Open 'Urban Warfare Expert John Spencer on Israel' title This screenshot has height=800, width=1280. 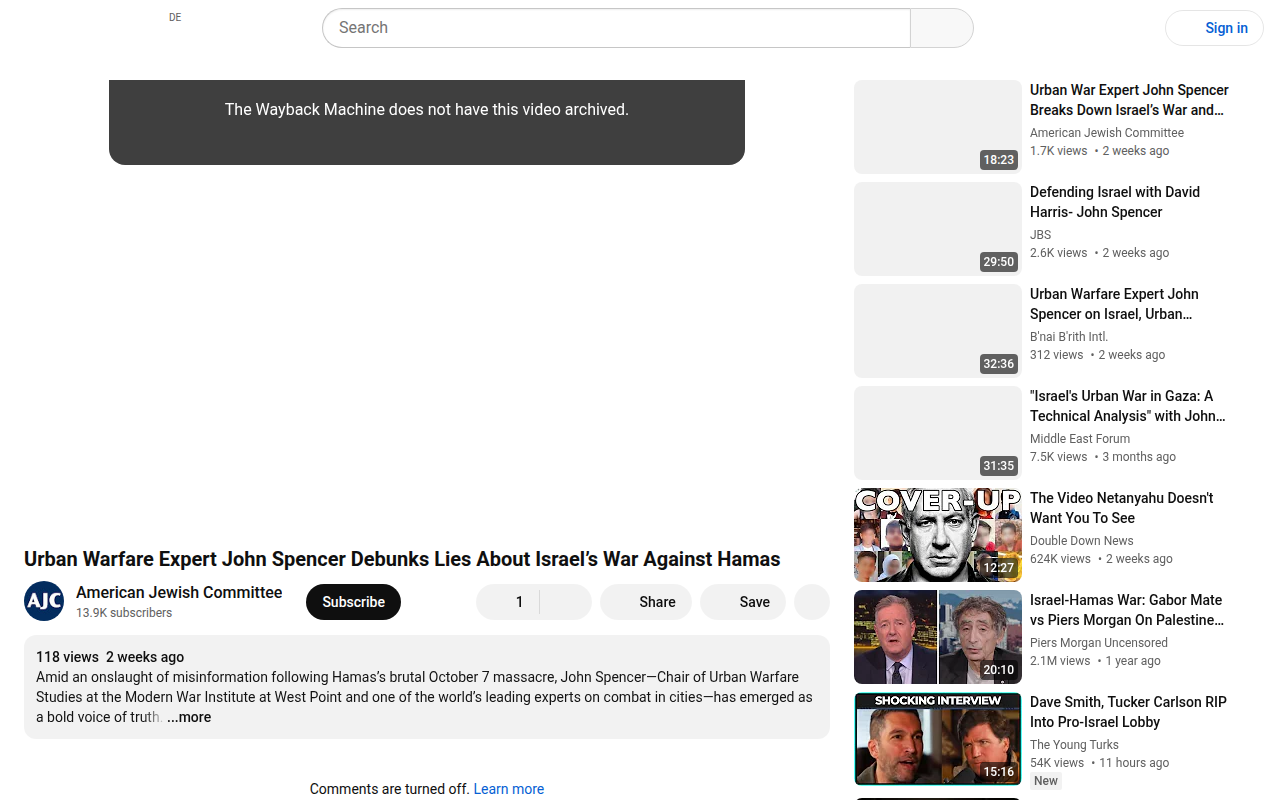1114,304
